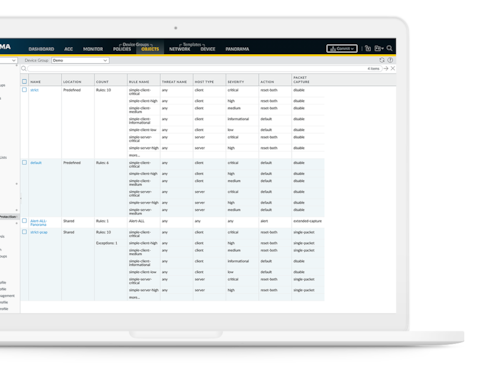Click the filter search magnifier icon
Image resolution: width=480 pixels, height=367 pixels.
click(x=24, y=68)
